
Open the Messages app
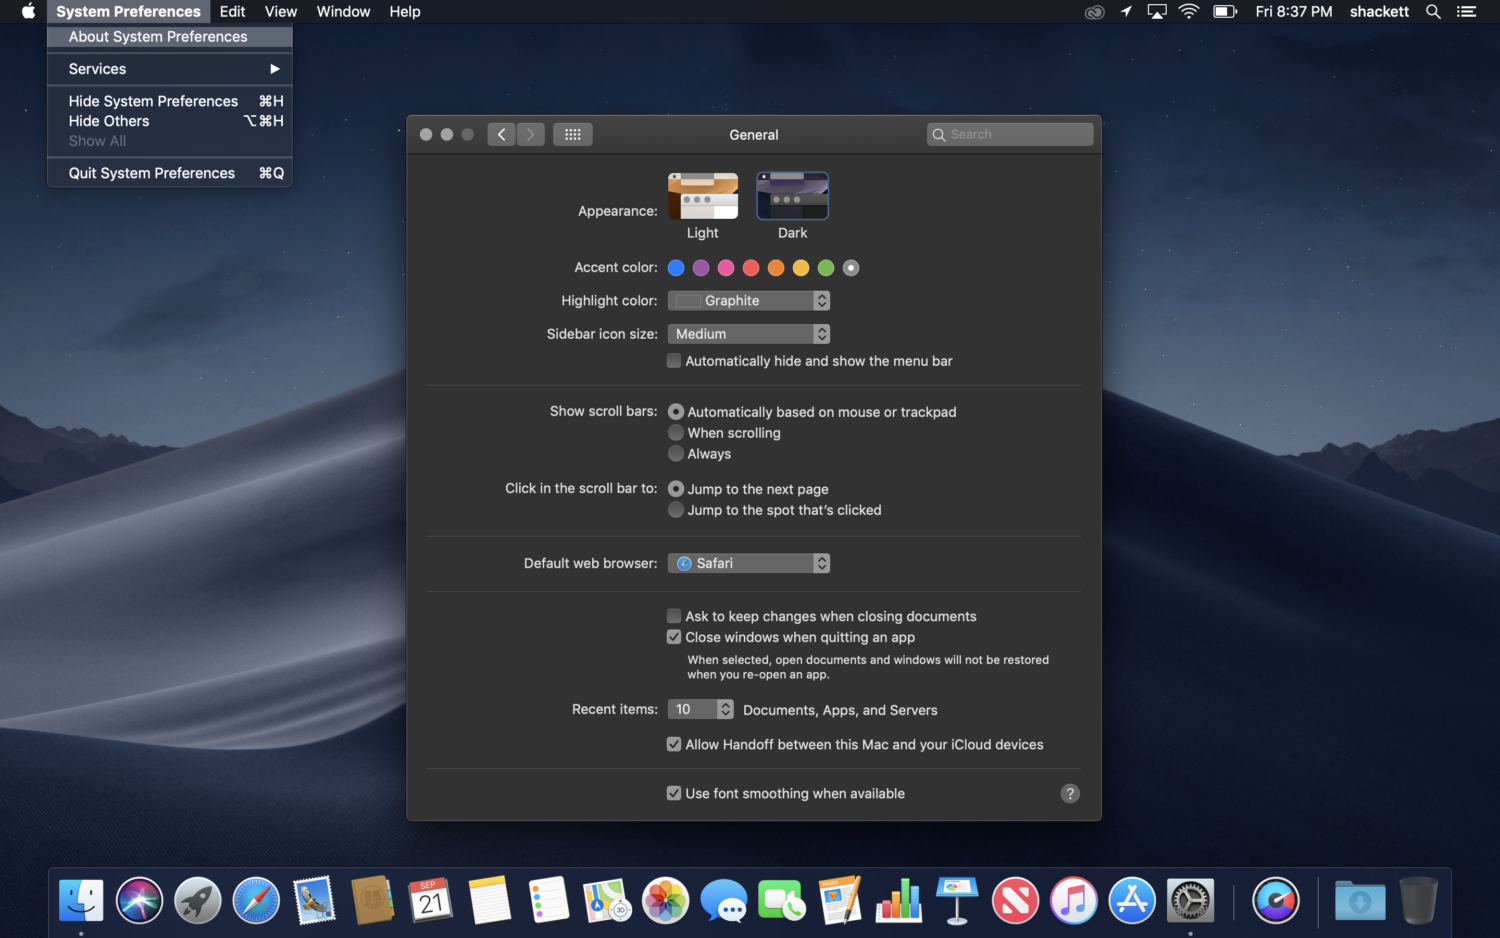click(x=723, y=900)
